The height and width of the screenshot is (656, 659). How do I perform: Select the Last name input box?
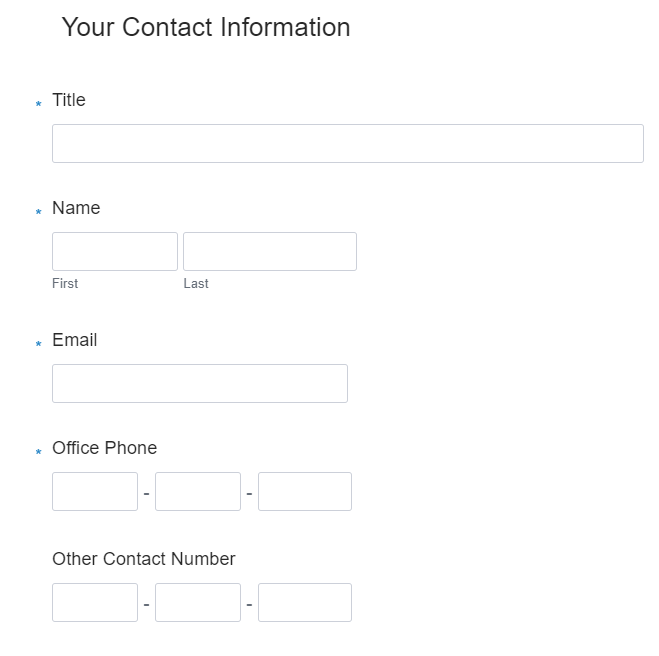(x=269, y=251)
